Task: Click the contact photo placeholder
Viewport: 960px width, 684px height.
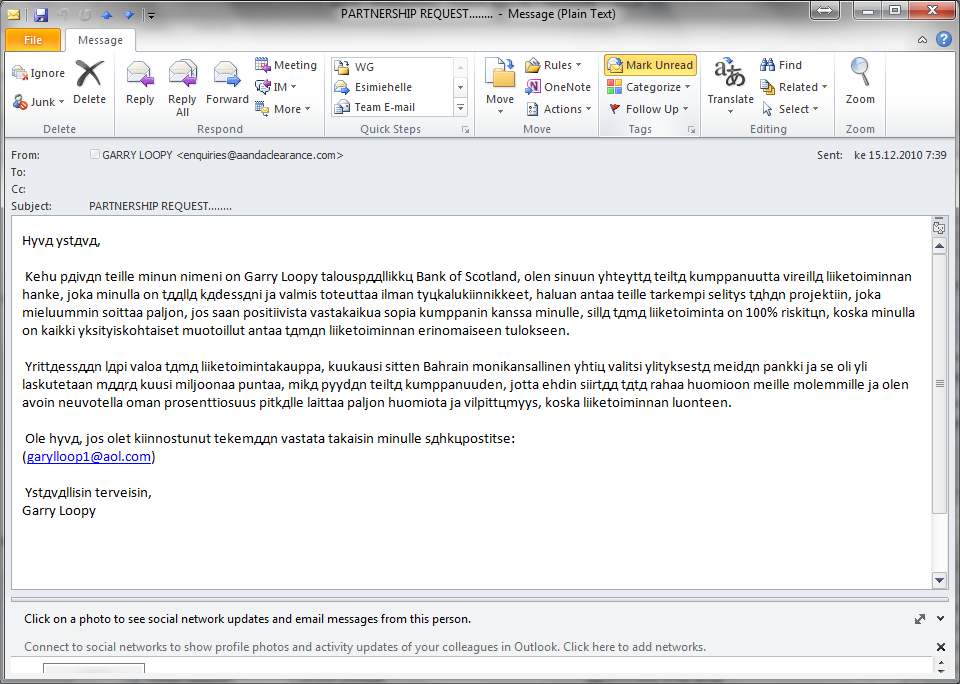Action: coord(94,668)
